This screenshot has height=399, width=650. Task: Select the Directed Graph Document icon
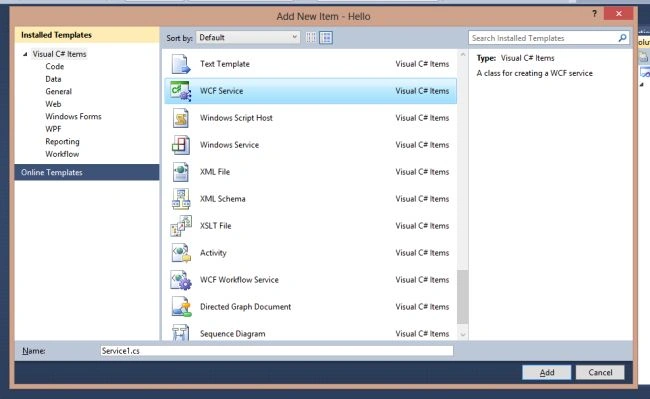coord(181,307)
